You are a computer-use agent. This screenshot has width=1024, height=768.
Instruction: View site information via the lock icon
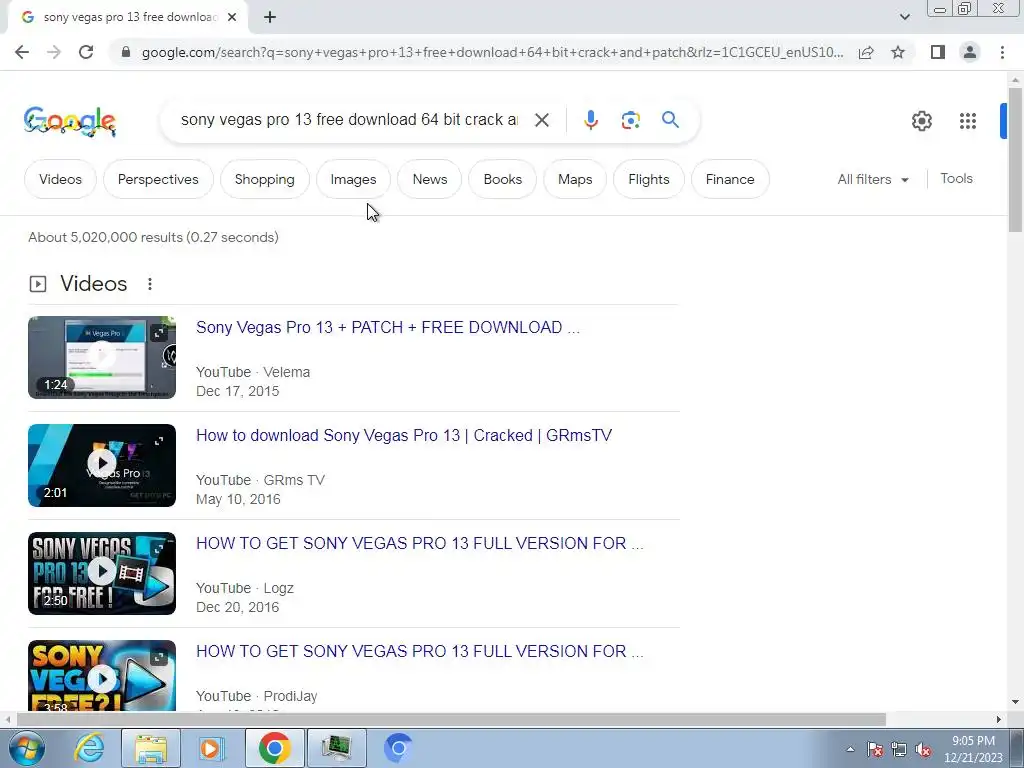(x=126, y=52)
